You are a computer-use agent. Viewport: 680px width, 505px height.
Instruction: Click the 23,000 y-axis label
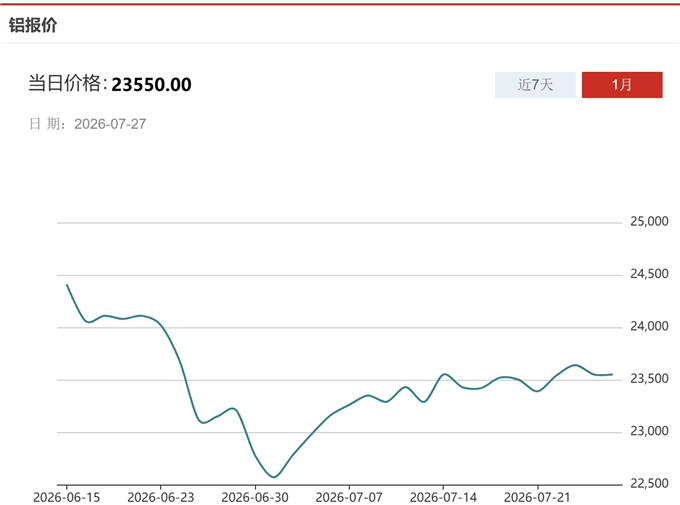pos(649,431)
